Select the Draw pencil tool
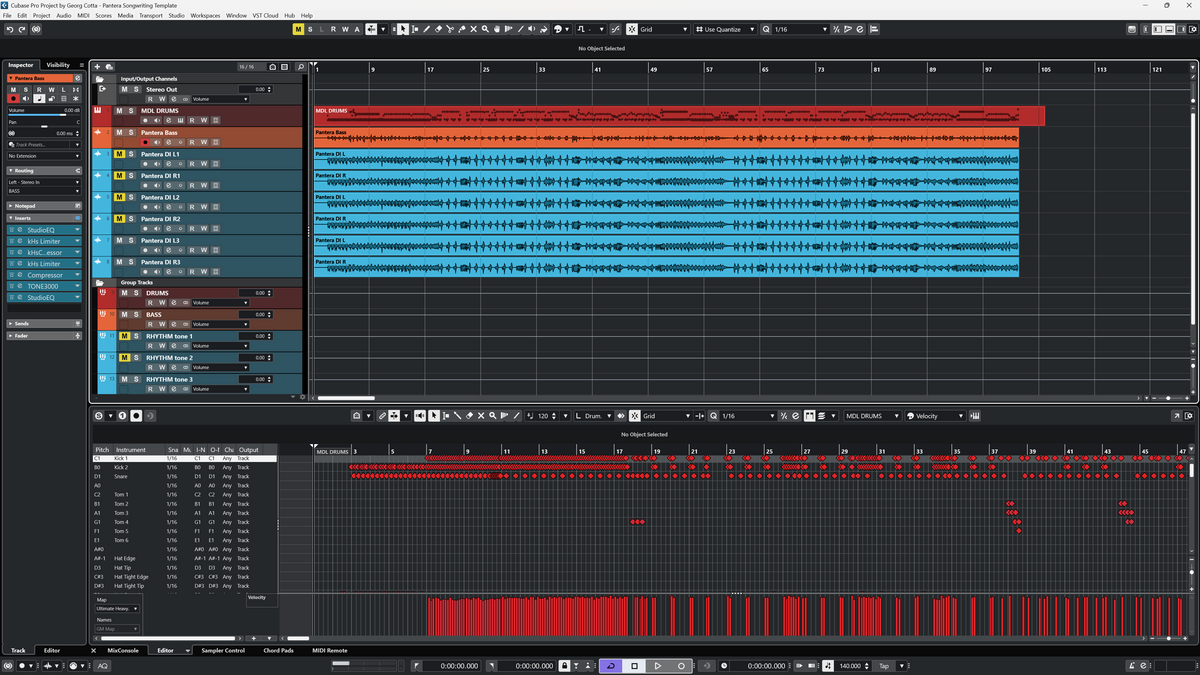1200x675 pixels. tap(427, 29)
